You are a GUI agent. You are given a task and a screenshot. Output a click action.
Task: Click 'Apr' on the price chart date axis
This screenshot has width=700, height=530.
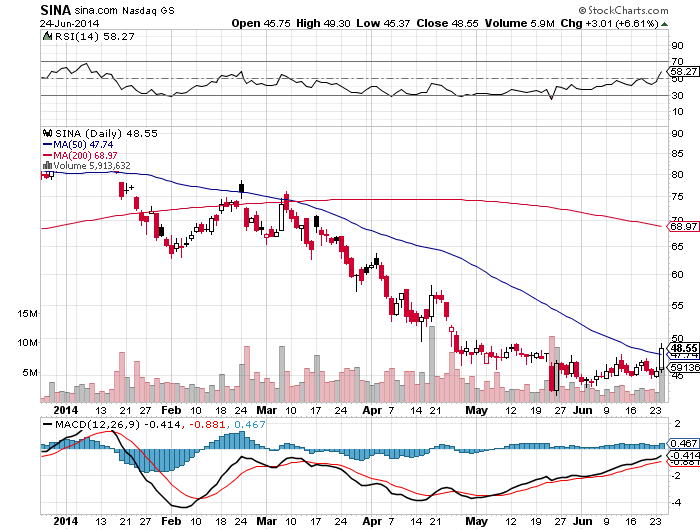point(372,410)
